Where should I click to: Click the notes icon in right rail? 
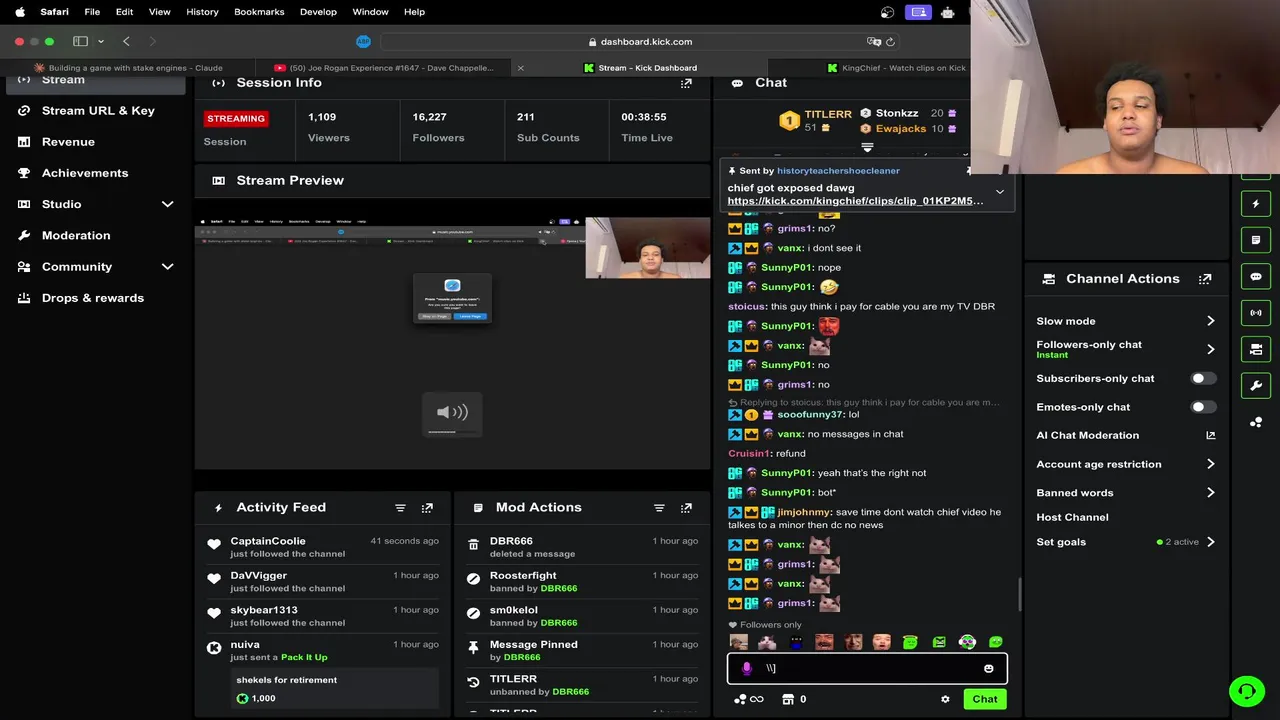tap(1256, 240)
